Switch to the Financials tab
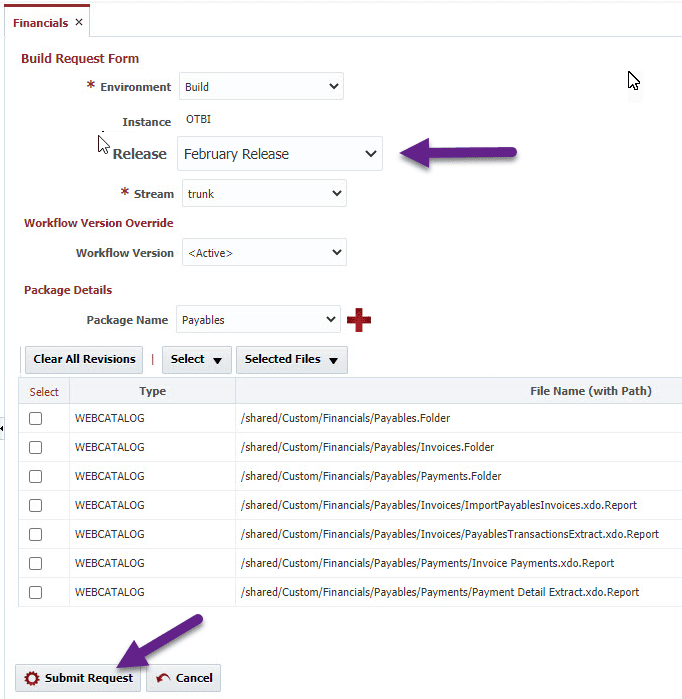 41,23
